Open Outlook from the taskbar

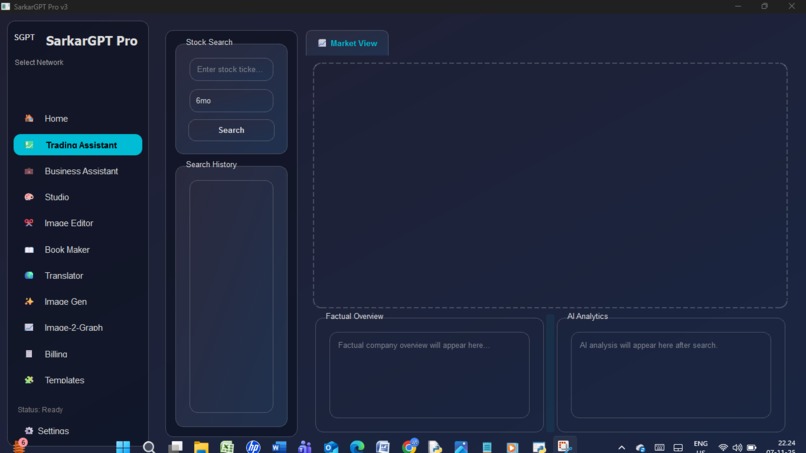point(331,447)
